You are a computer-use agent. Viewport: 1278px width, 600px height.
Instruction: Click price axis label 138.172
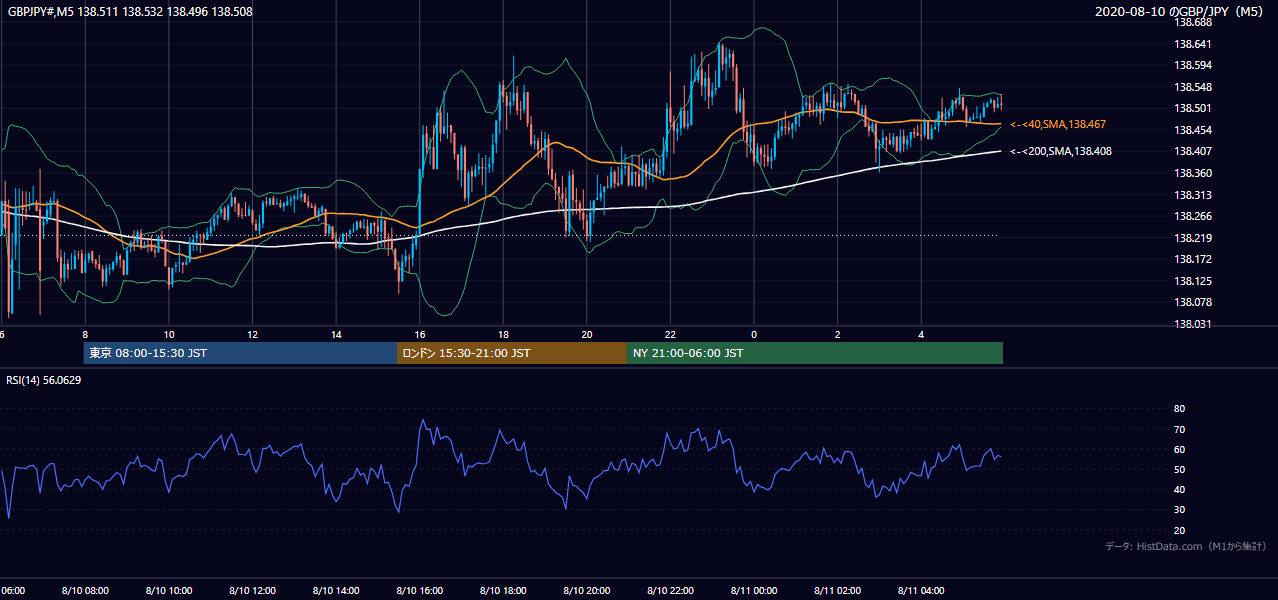1194,260
